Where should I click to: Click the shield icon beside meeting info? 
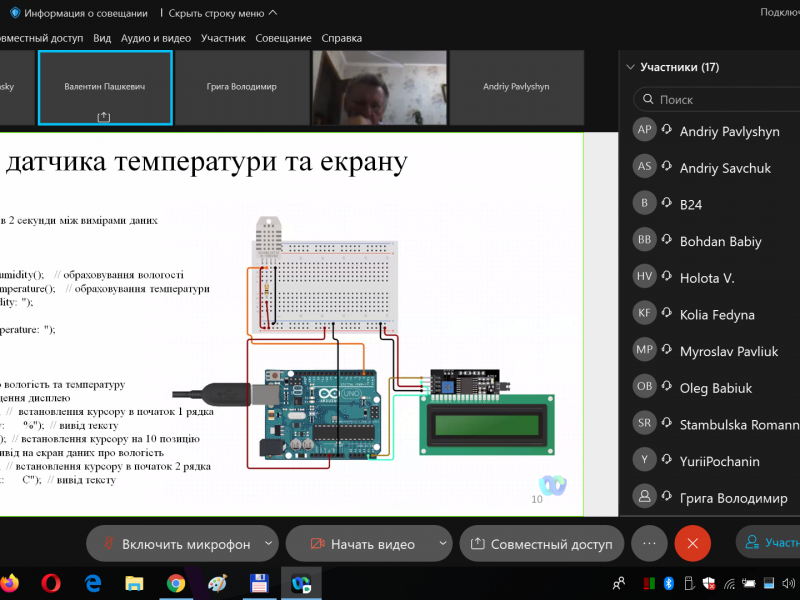15,13
